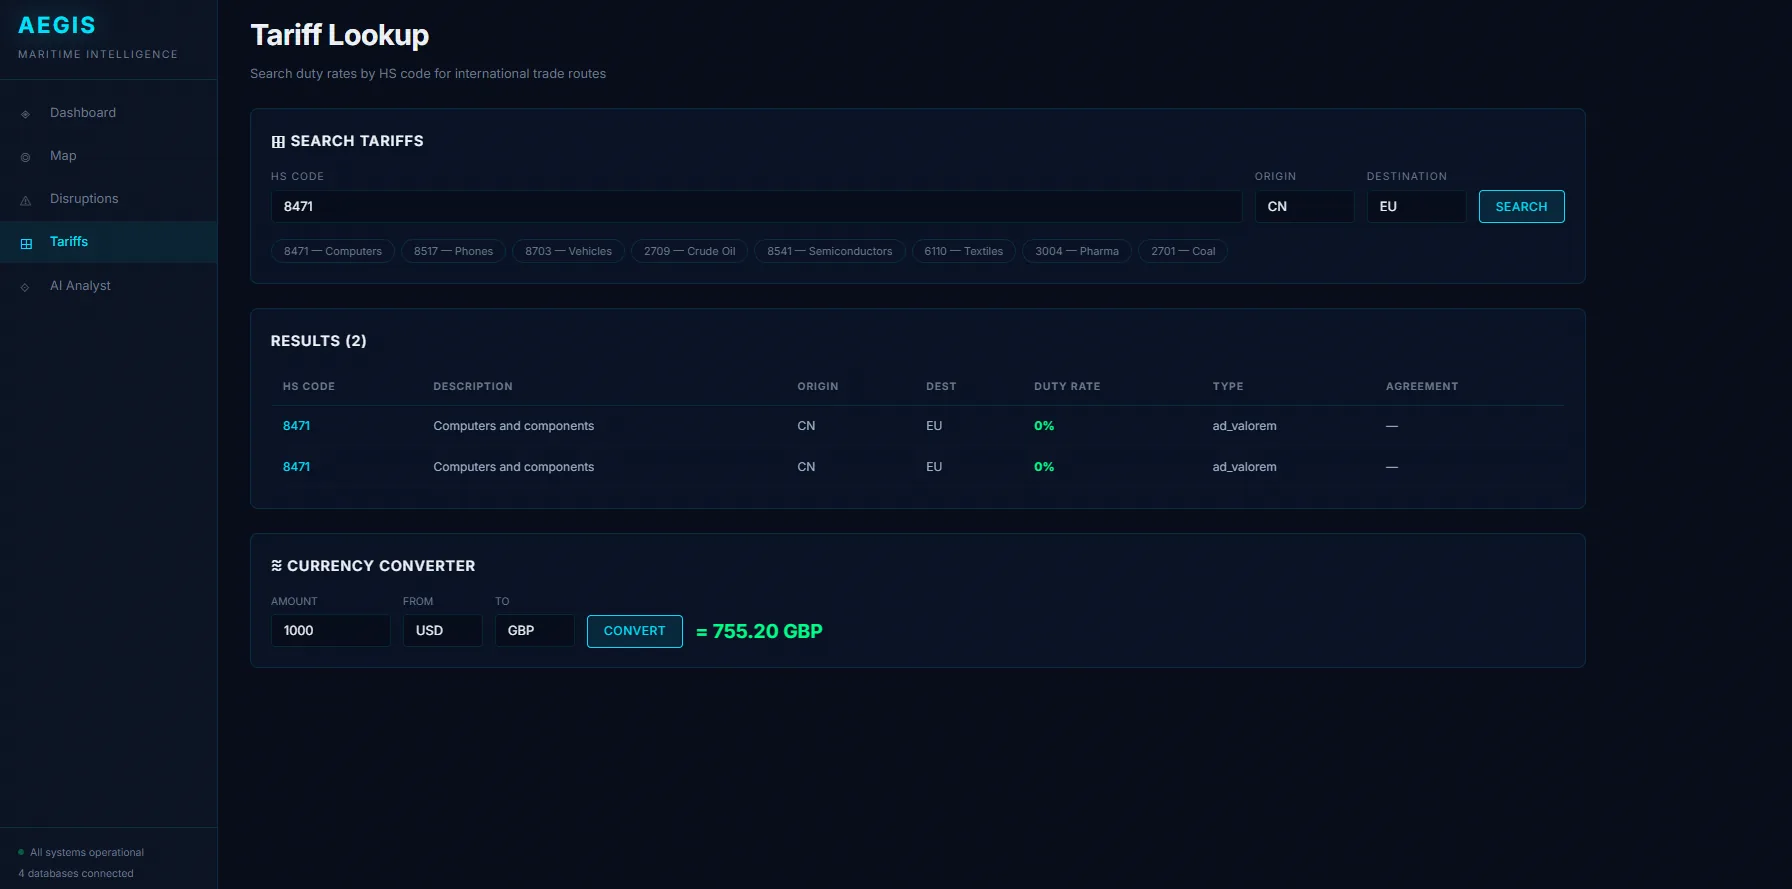Click ad_valorem type in first result row
This screenshot has height=889, width=1792.
(1245, 426)
